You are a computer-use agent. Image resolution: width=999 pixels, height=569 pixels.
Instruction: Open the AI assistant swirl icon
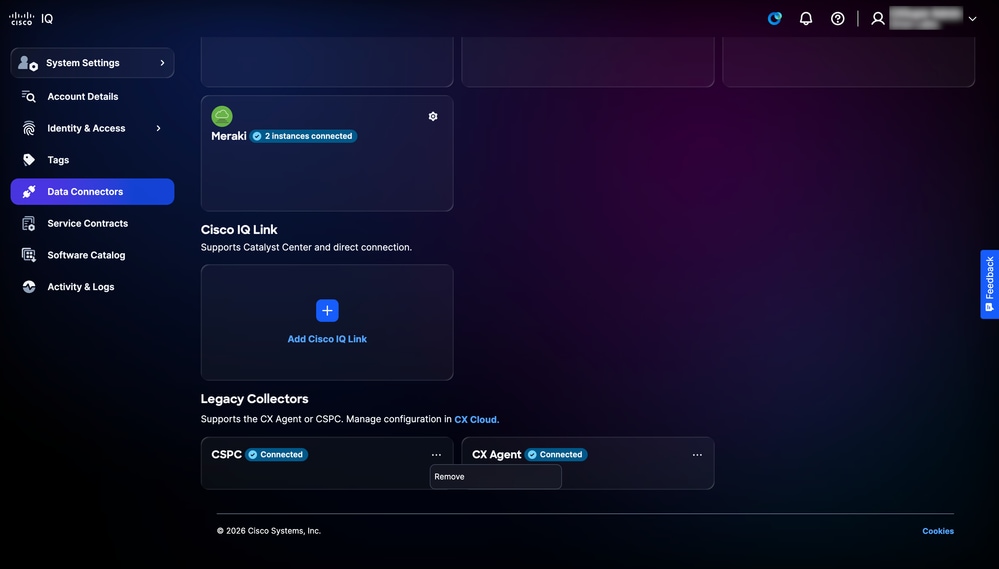[775, 18]
